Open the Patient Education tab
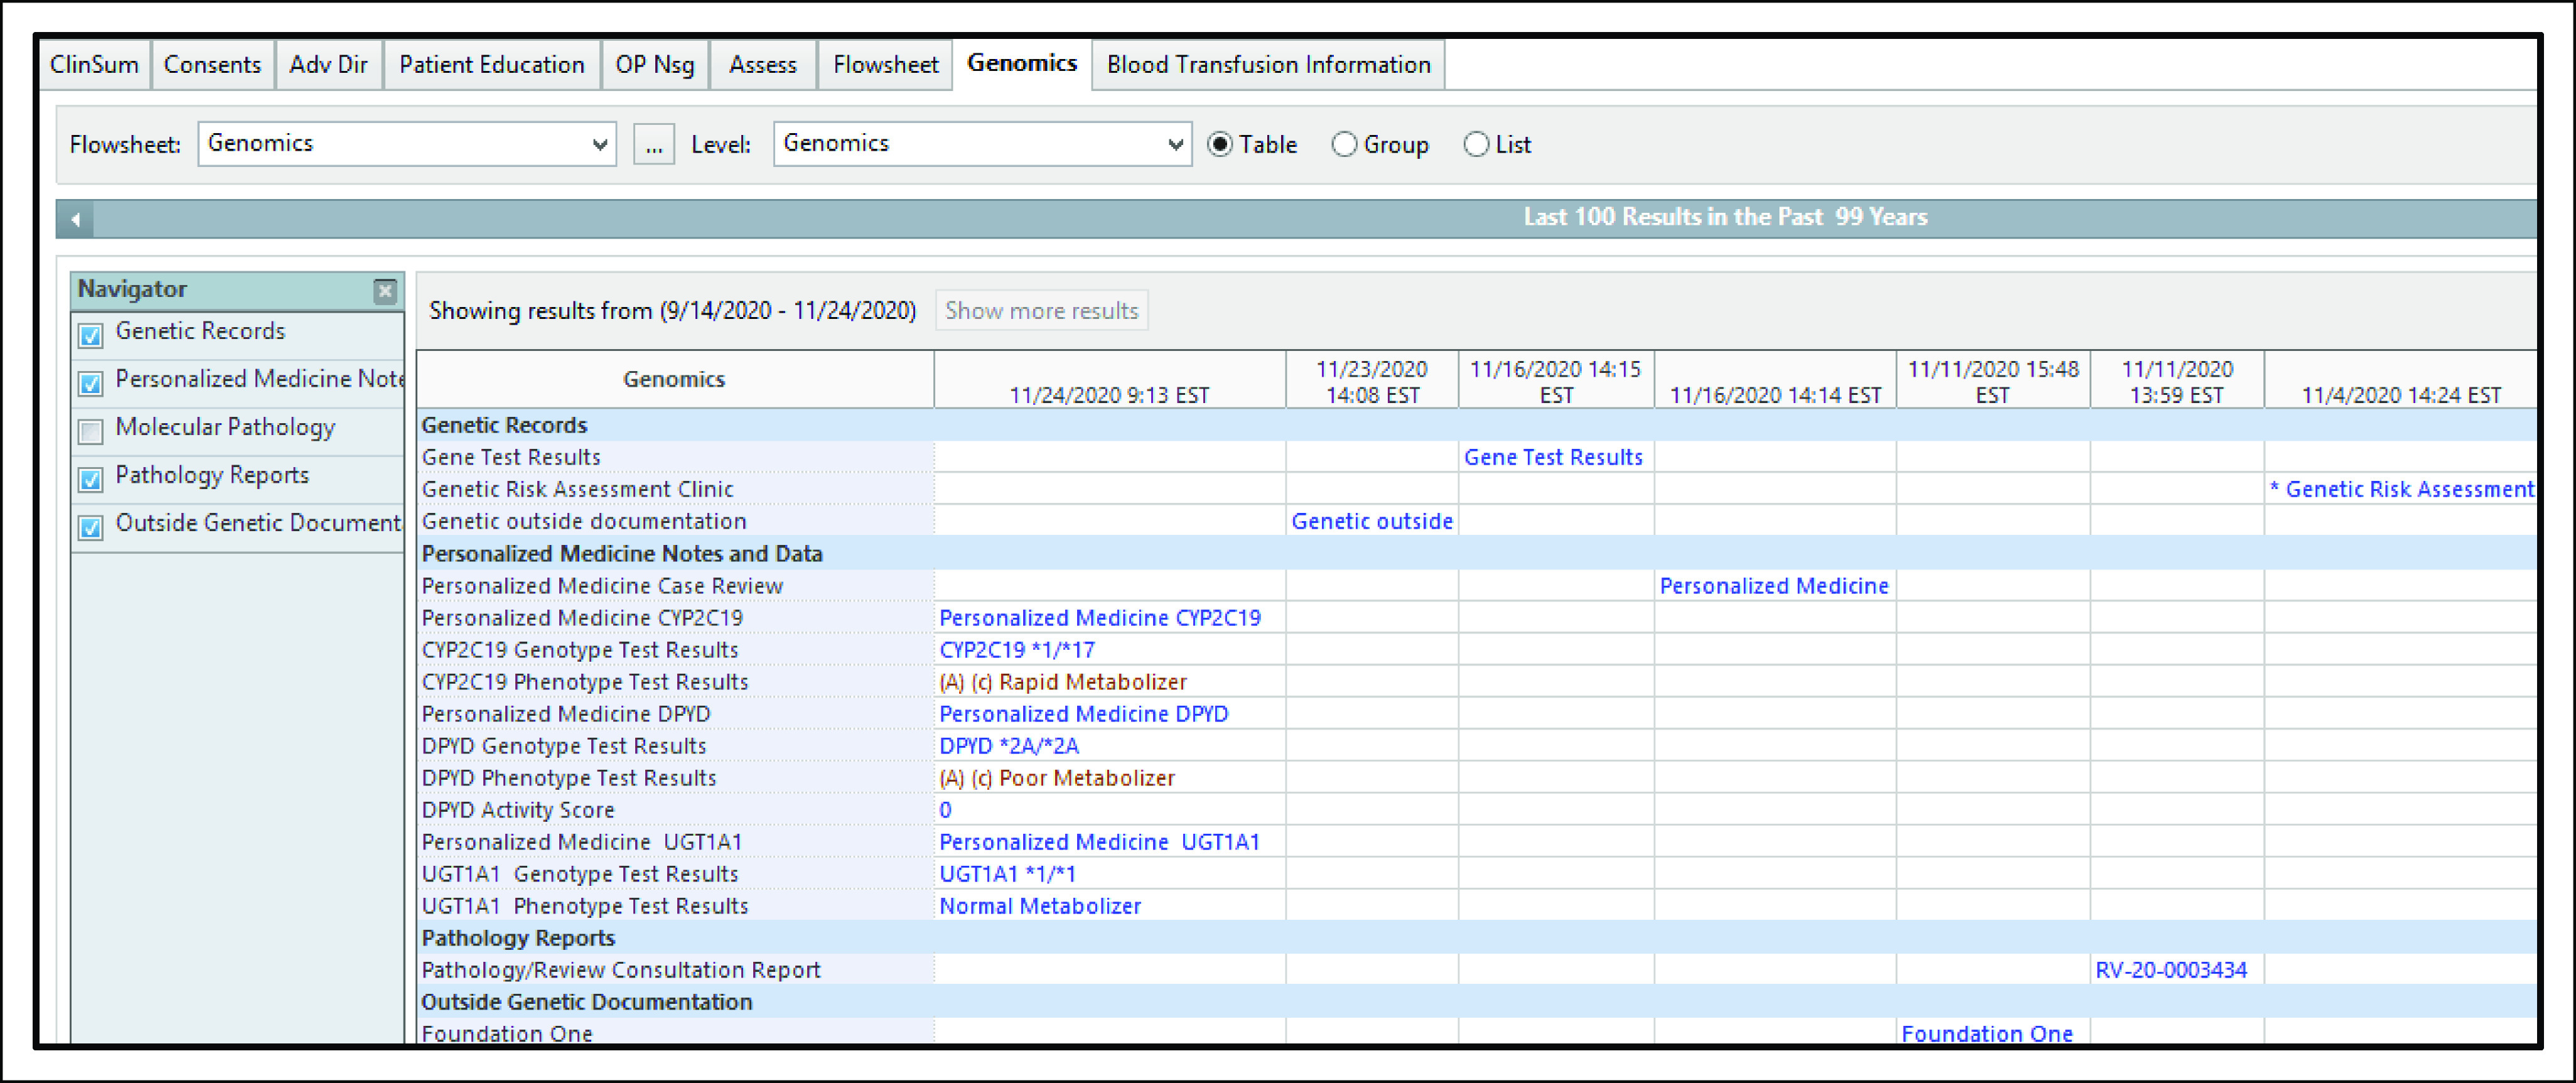The height and width of the screenshot is (1083, 2576). click(492, 65)
